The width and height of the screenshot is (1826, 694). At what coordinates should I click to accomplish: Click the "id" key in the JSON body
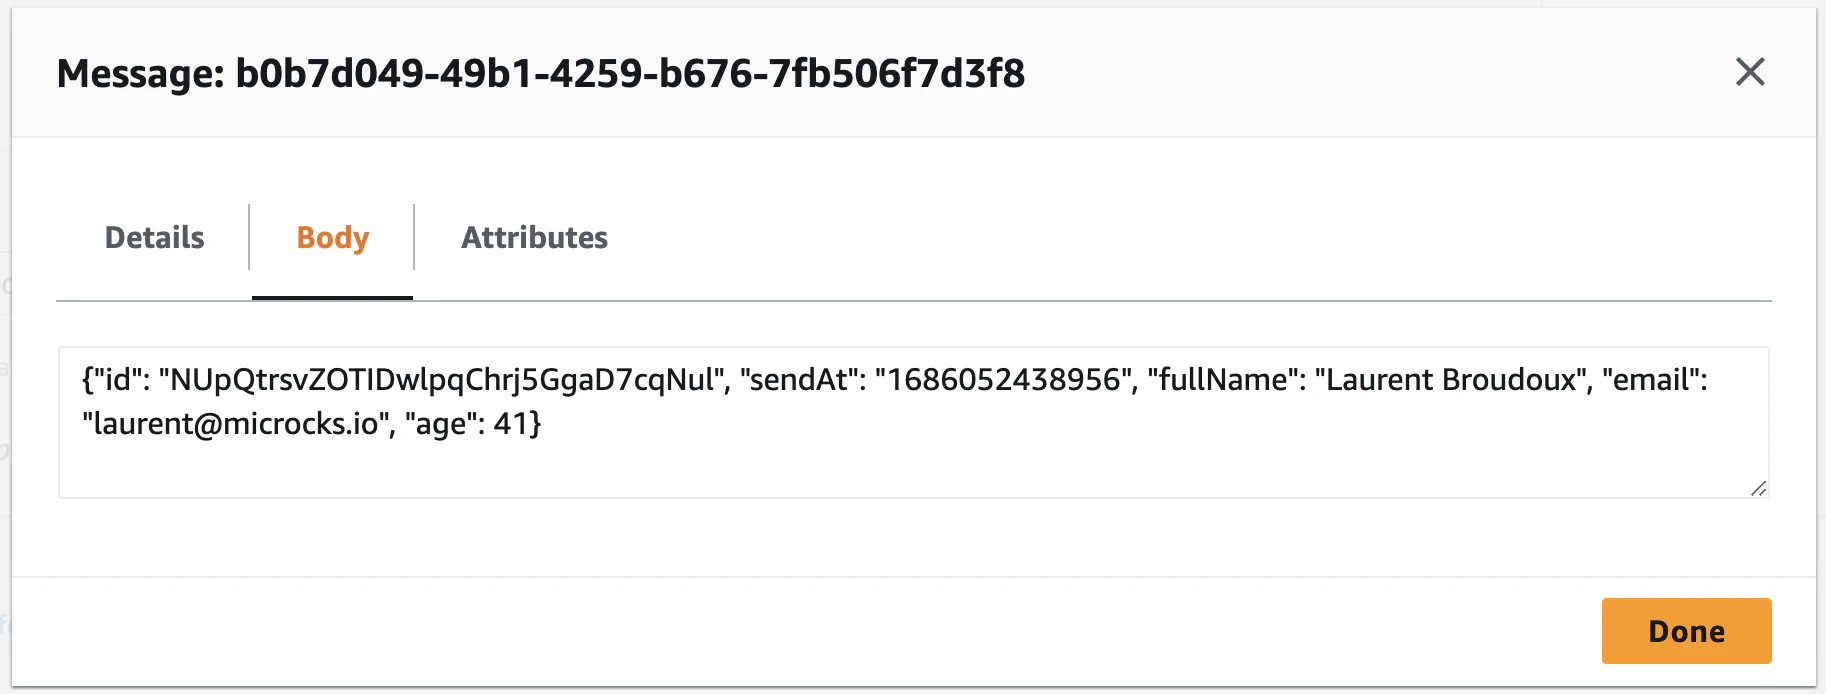(119, 380)
